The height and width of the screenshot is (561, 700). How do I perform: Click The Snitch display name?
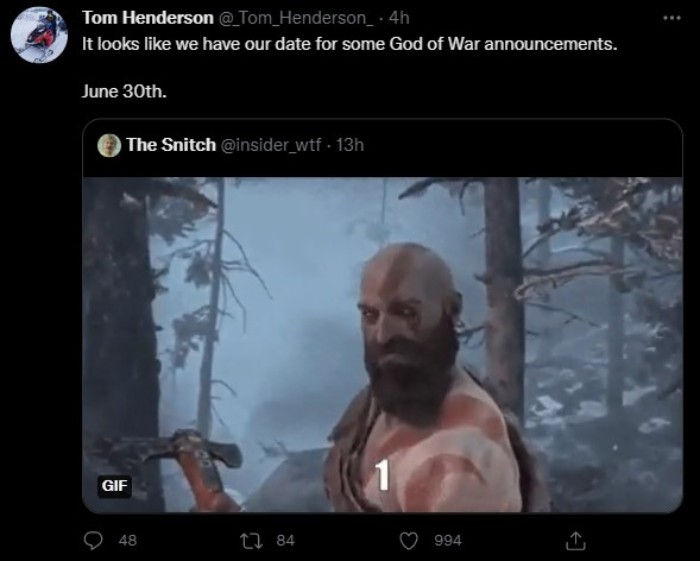171,145
